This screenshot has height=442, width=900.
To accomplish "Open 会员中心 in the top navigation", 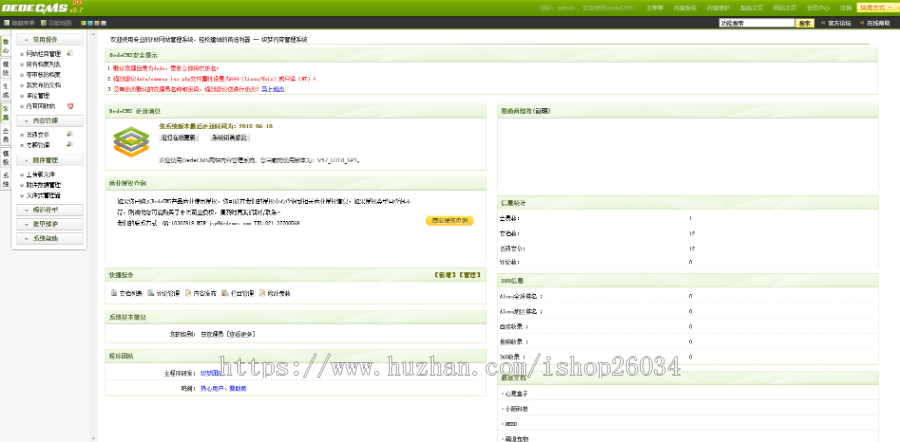I will click(818, 8).
